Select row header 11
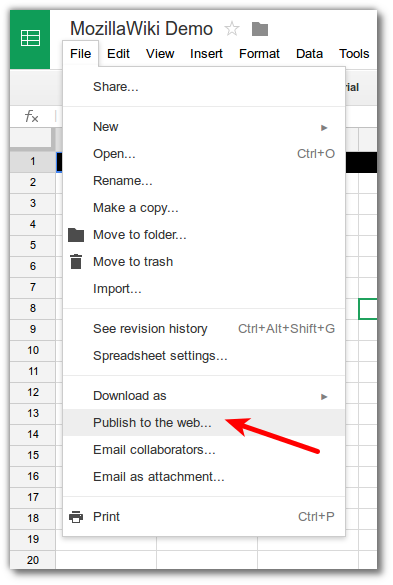The image size is (393, 585). tap(33, 372)
